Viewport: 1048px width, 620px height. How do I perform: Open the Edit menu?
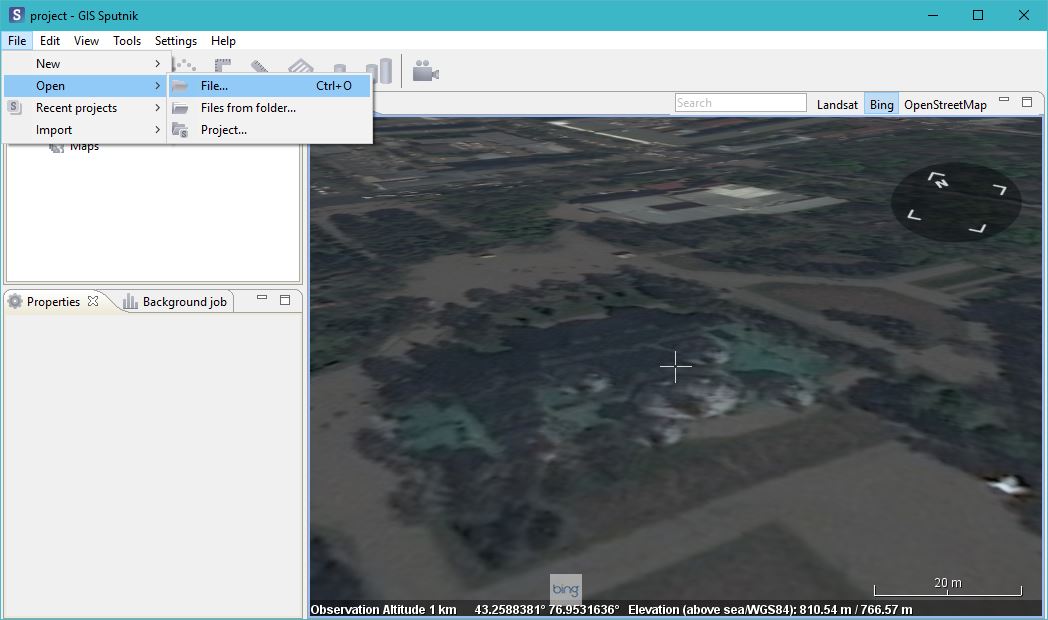49,41
